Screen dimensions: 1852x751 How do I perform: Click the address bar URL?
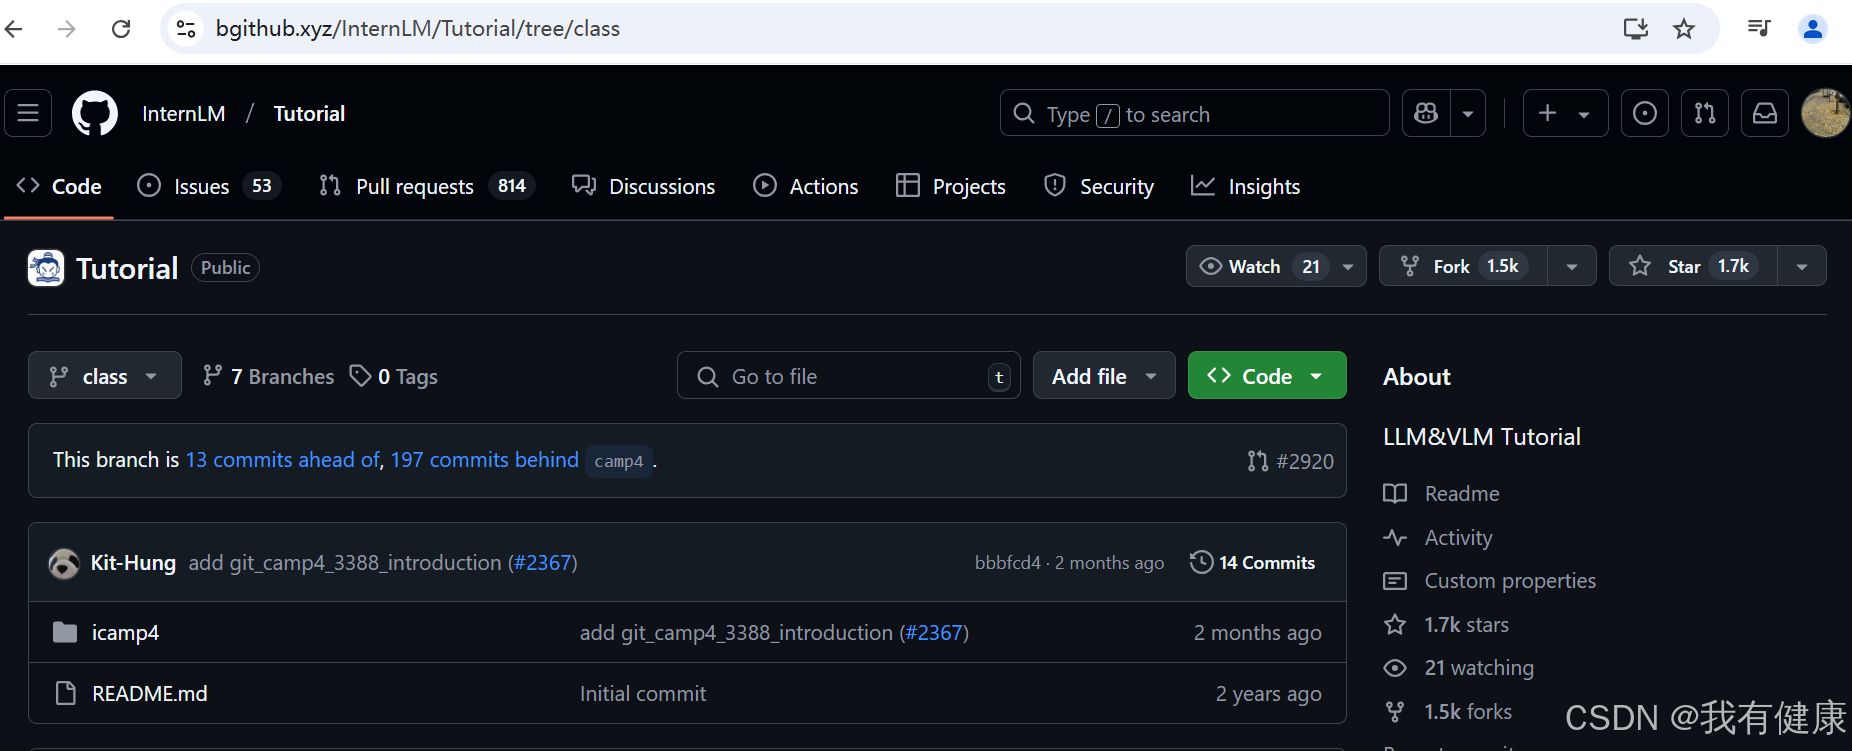[418, 29]
